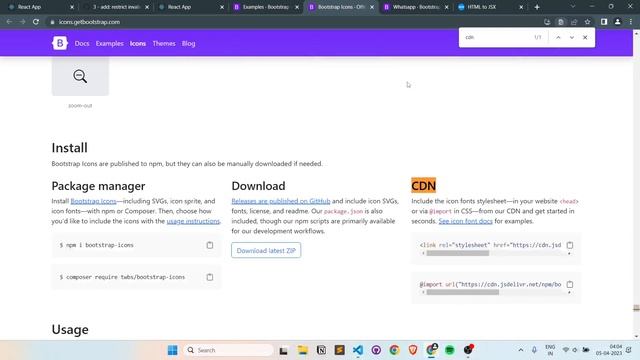Viewport: 640px width, 360px height.
Task: Click the highlighted 'CDN' heading
Action: 424,186
